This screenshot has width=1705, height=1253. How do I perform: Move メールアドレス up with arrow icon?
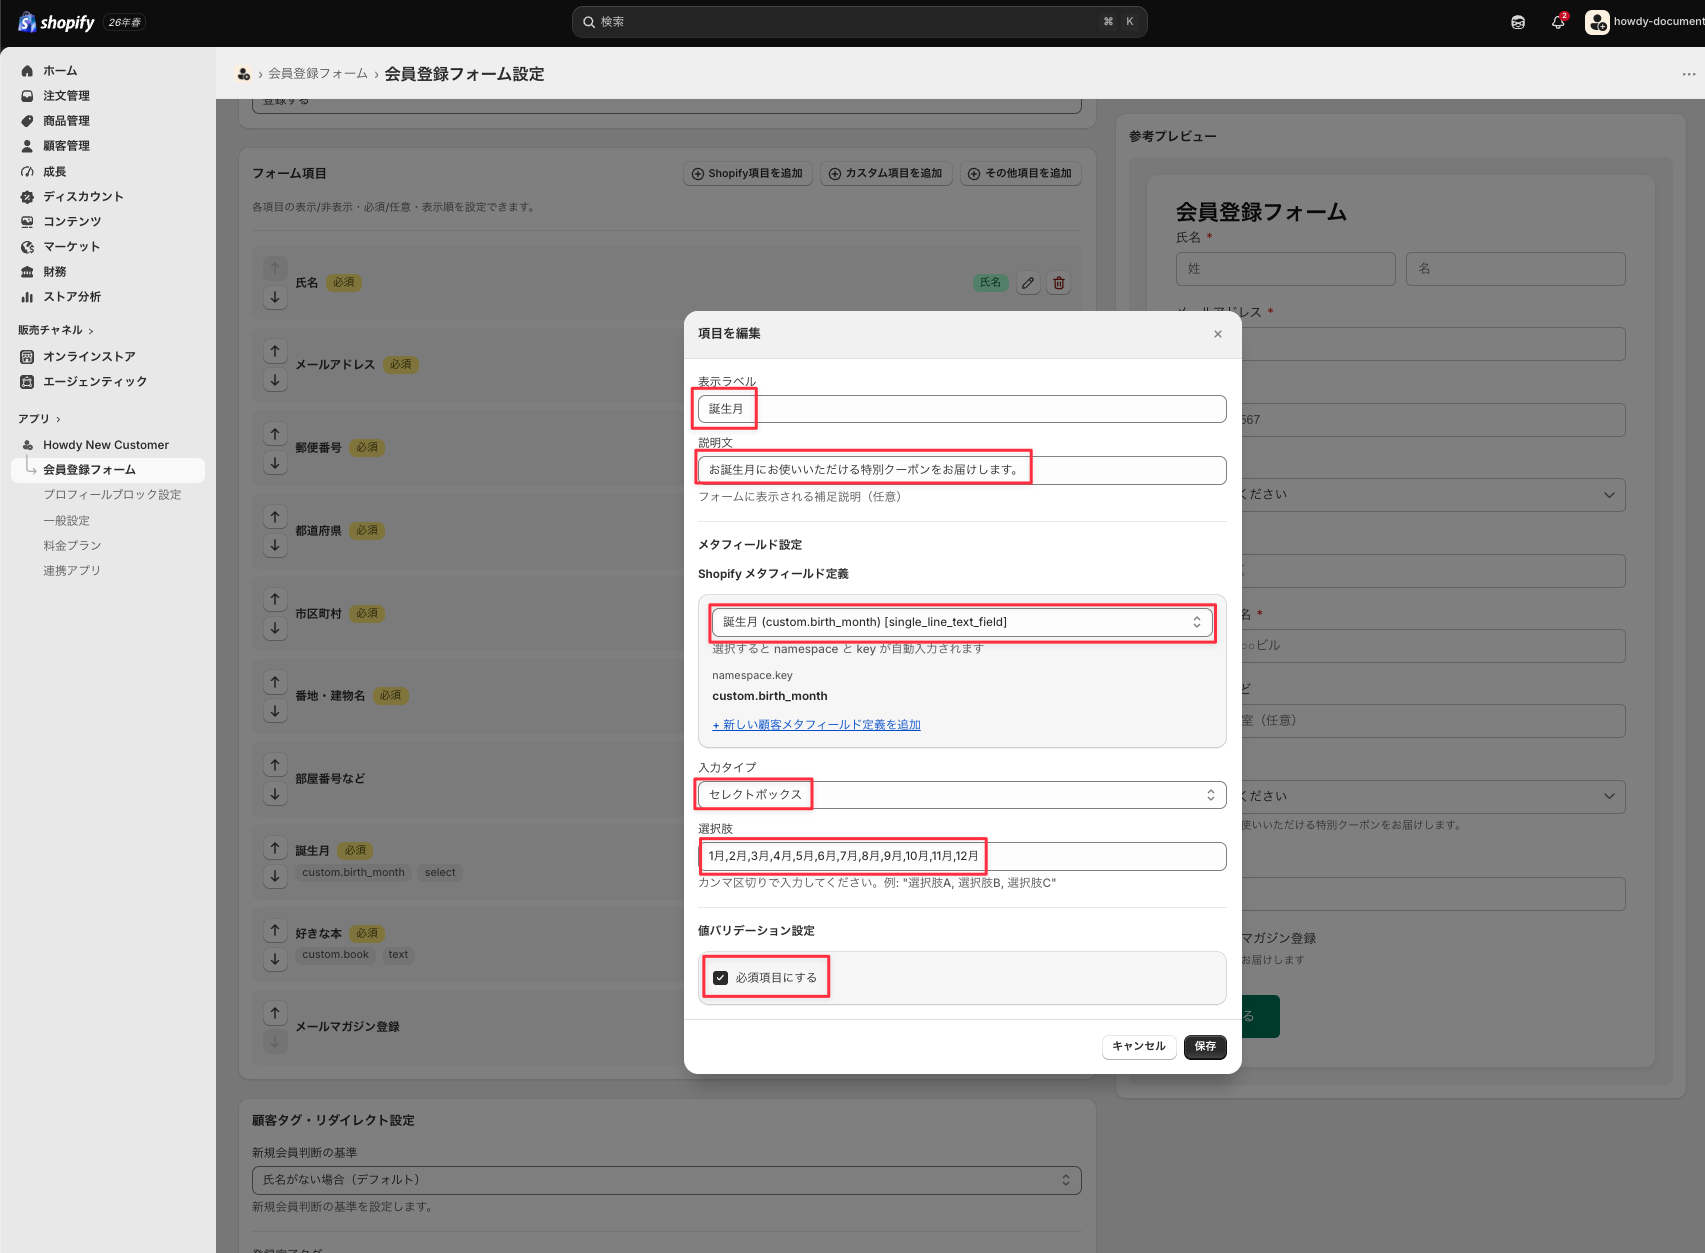(x=275, y=352)
